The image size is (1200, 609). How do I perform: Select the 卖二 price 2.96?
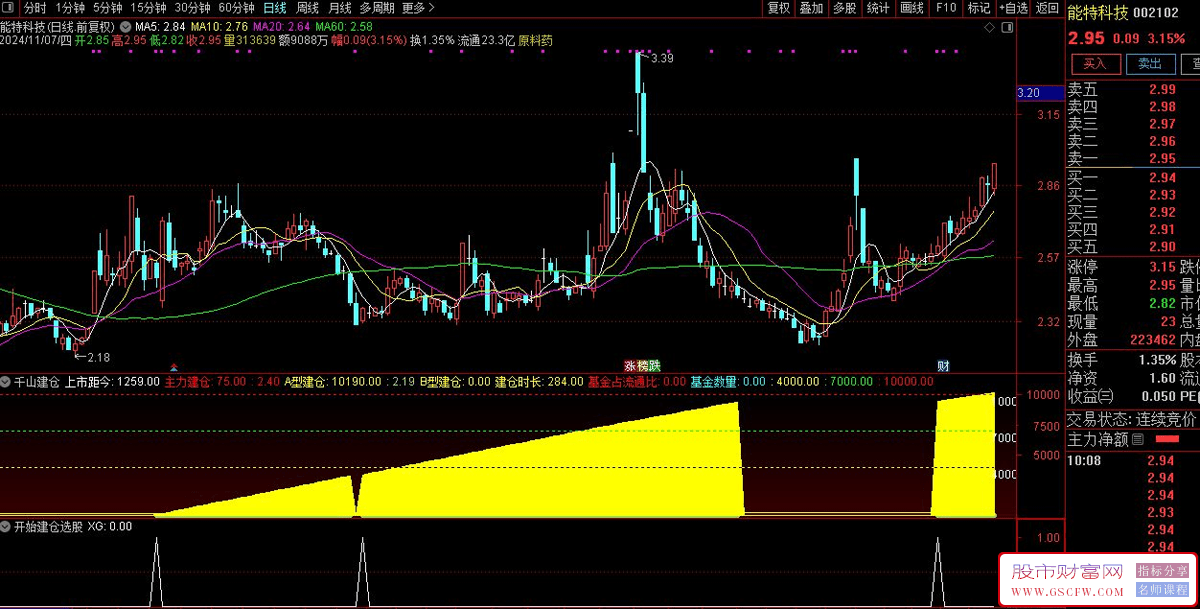pos(1162,141)
